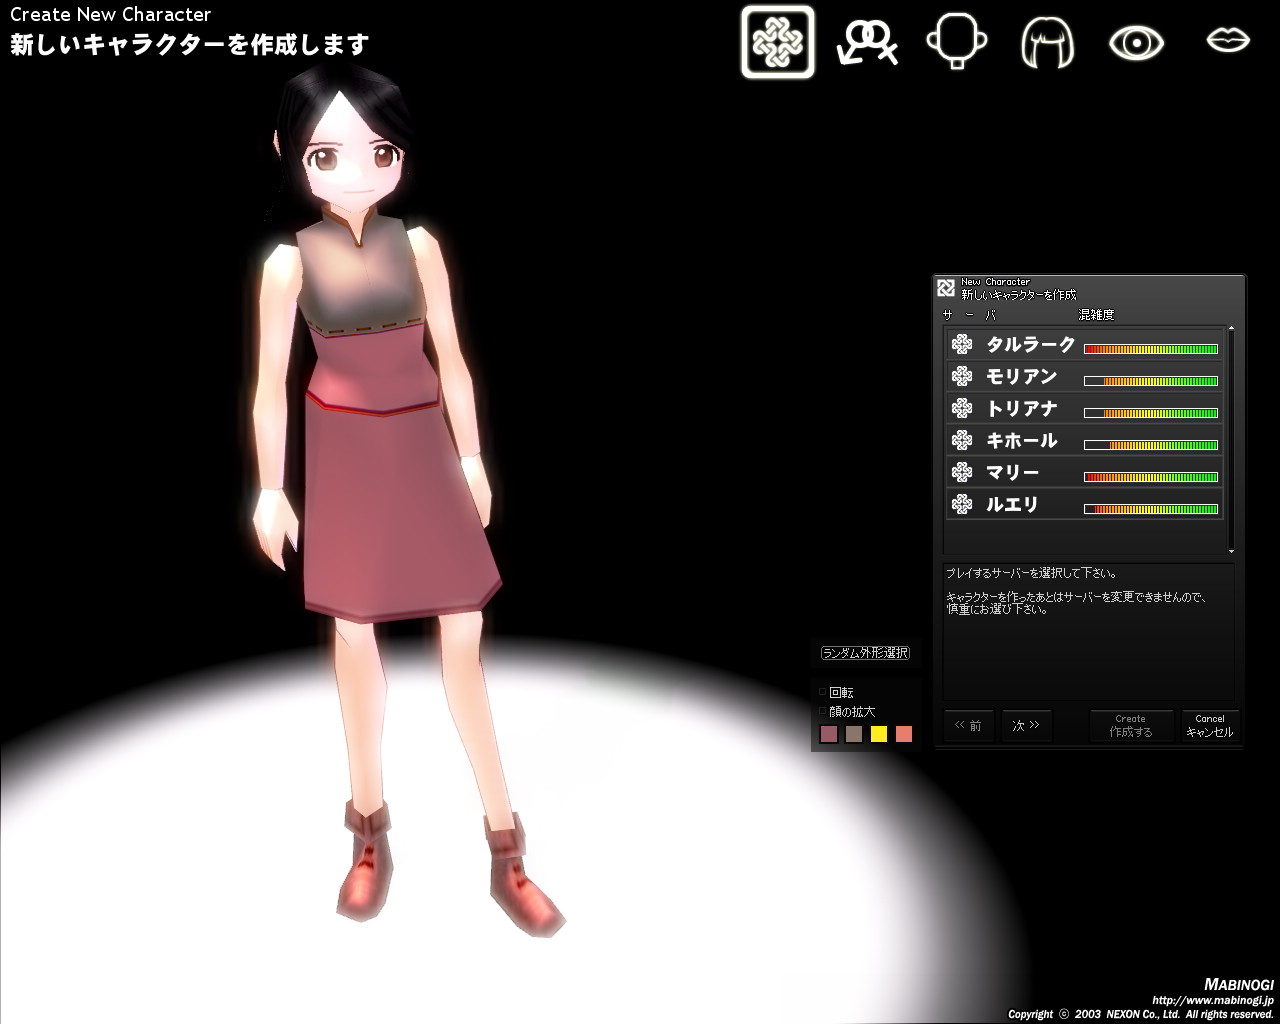Screen dimensions: 1280x1024
Task: Click the タルラーク congestion meter
Action: pyautogui.click(x=1151, y=349)
